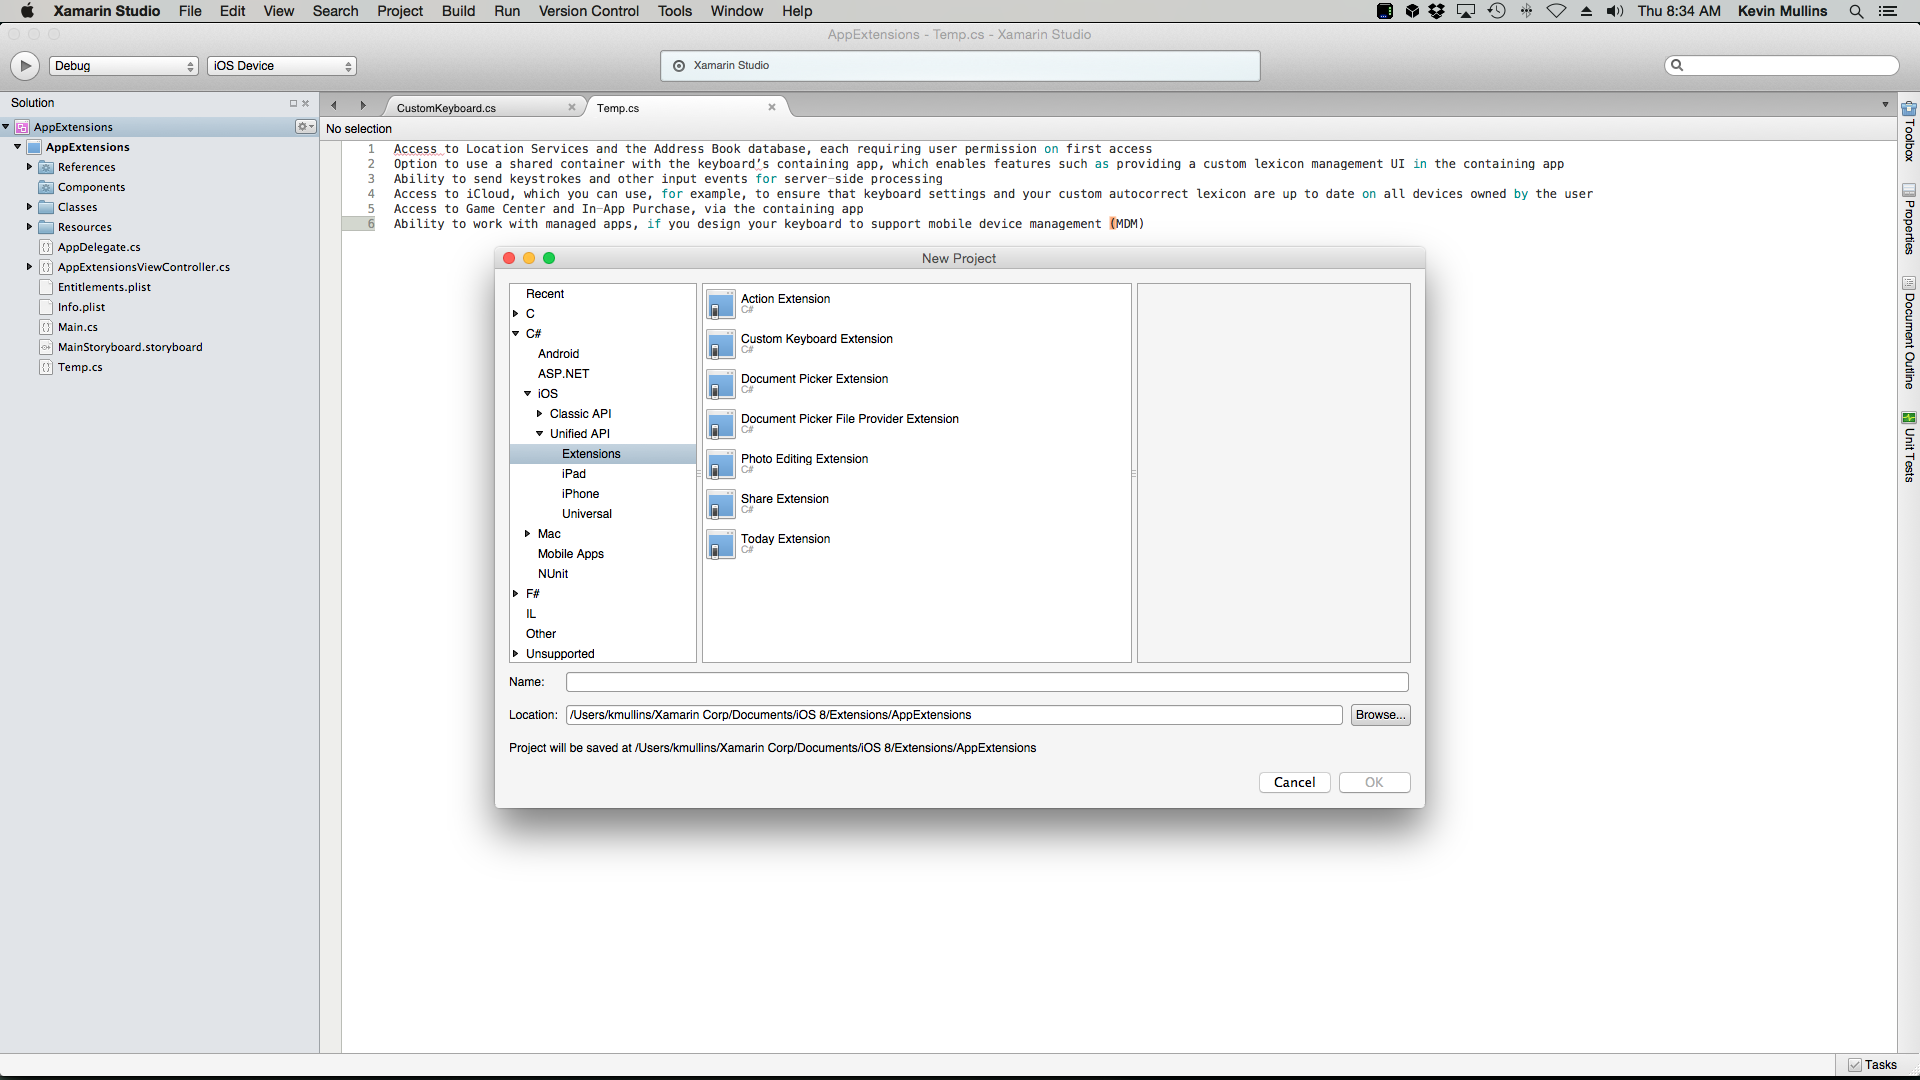
Task: Click the Share Extension icon
Action: click(719, 504)
